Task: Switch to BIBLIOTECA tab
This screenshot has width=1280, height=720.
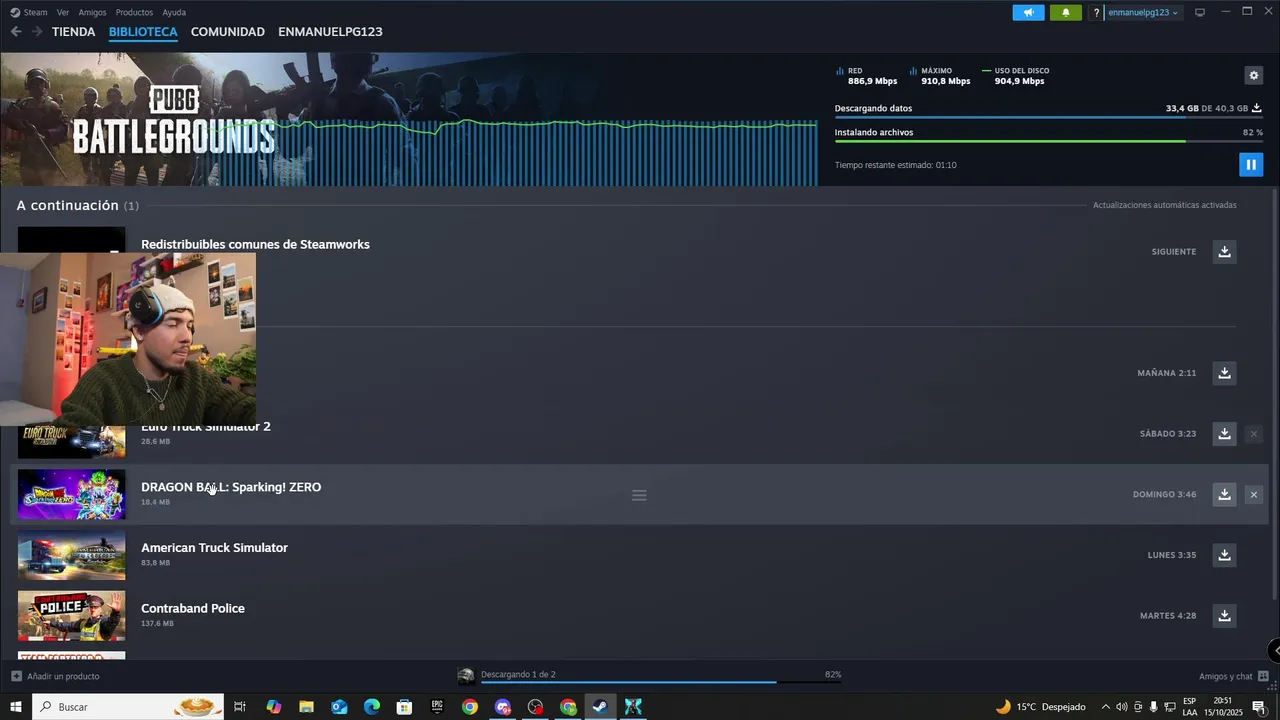Action: tap(143, 32)
